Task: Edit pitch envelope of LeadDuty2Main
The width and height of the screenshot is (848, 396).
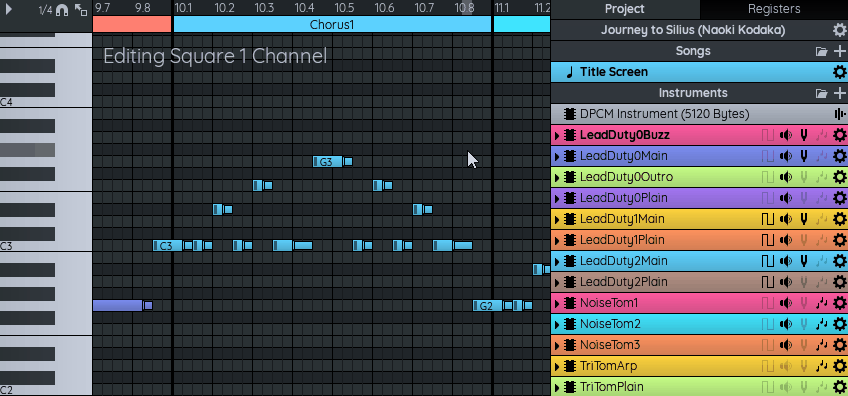Action: [x=804, y=261]
